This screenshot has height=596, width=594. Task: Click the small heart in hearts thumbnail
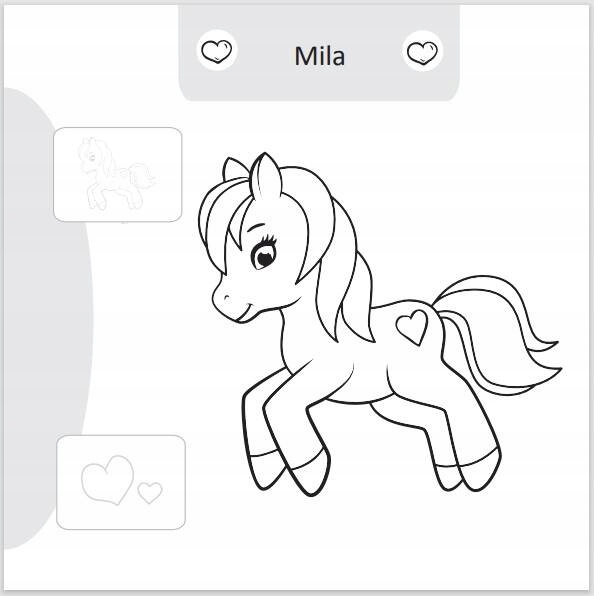pos(150,492)
